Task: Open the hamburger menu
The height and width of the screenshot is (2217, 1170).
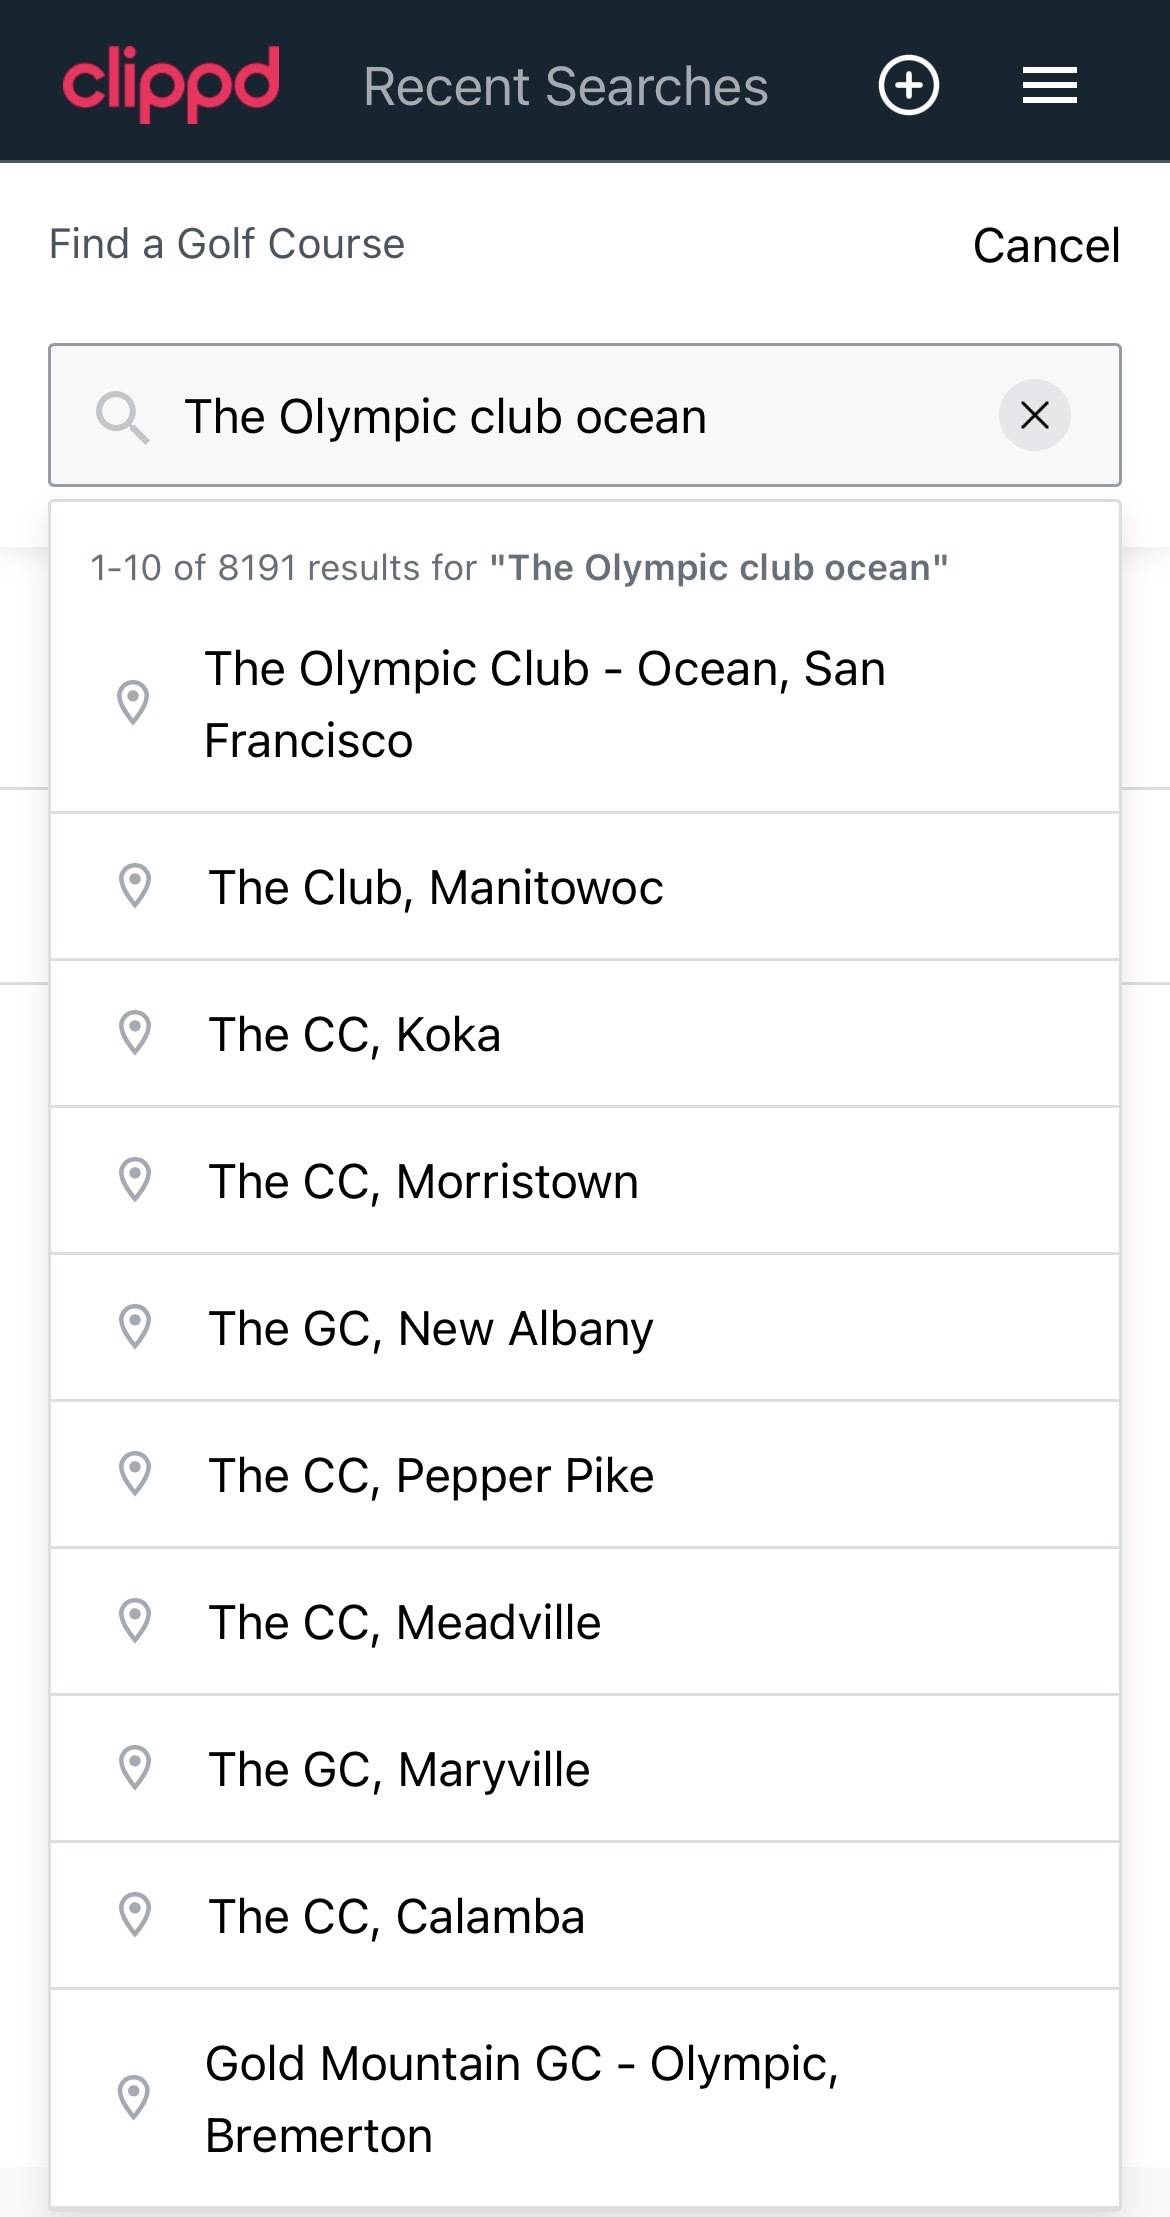Action: tap(1049, 85)
